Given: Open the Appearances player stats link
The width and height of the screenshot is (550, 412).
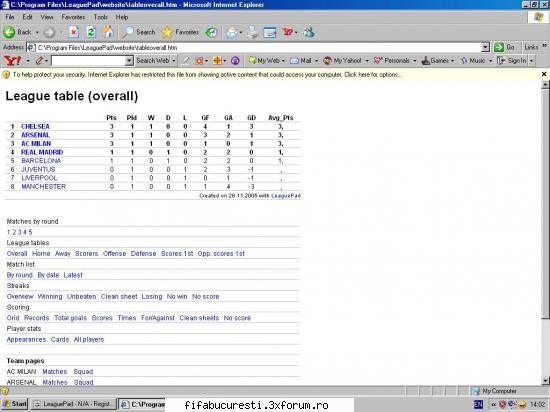Looking at the screenshot, I should coord(26,339).
